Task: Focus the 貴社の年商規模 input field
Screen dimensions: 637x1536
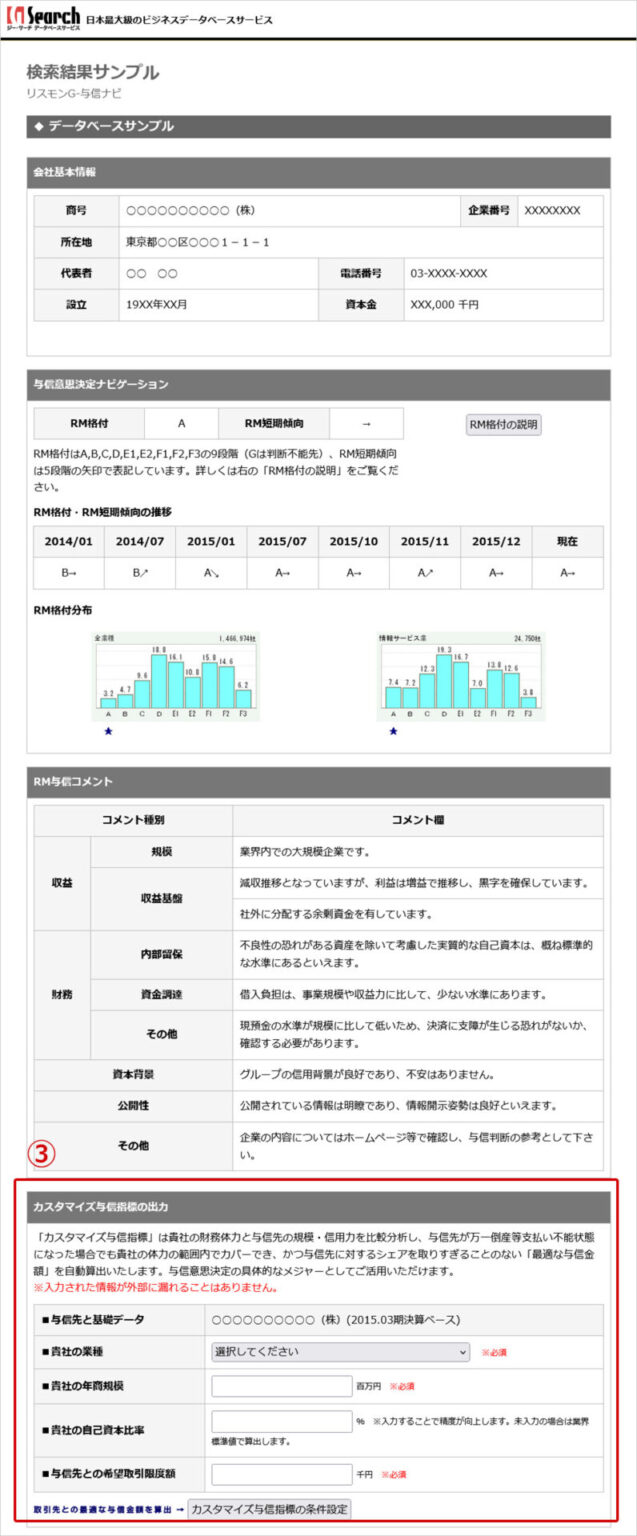Action: [282, 1386]
